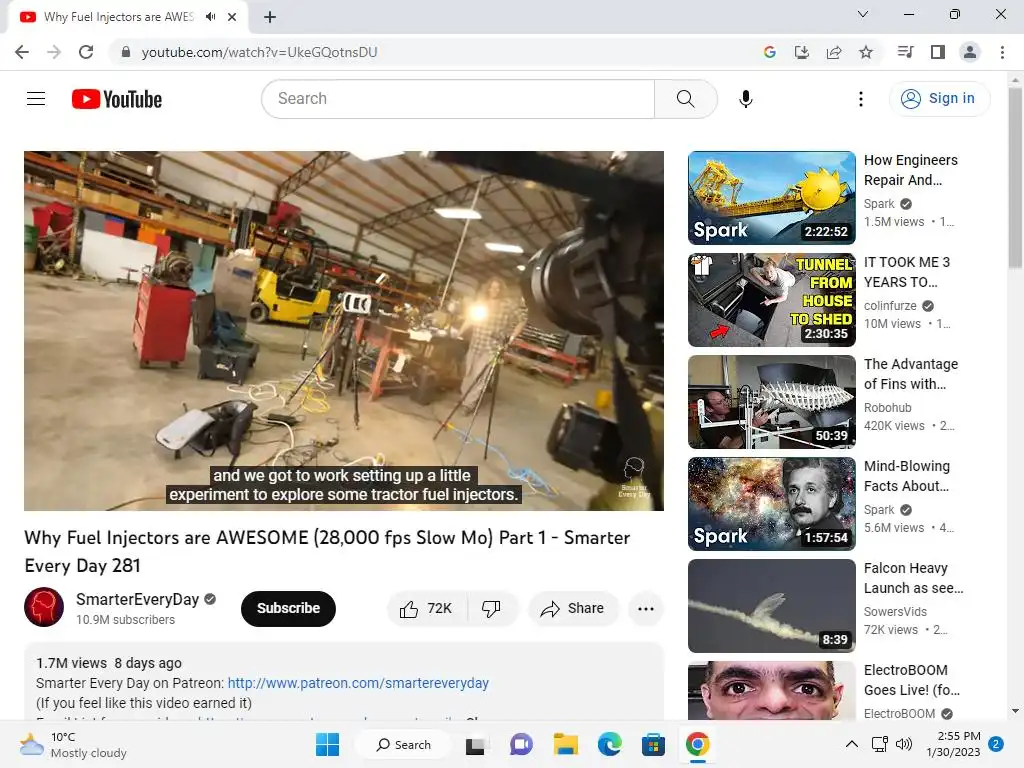Open SowersVids channel name
Image resolution: width=1024 pixels, height=768 pixels.
(895, 611)
